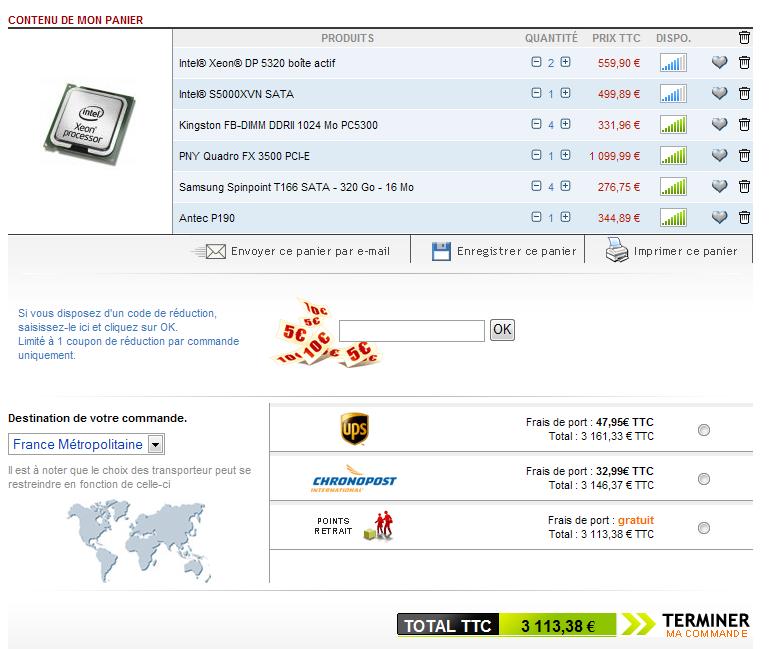The image size is (776, 649).
Task: Open Samsung Spinpoint T166 SATA product name
Action: click(x=296, y=187)
